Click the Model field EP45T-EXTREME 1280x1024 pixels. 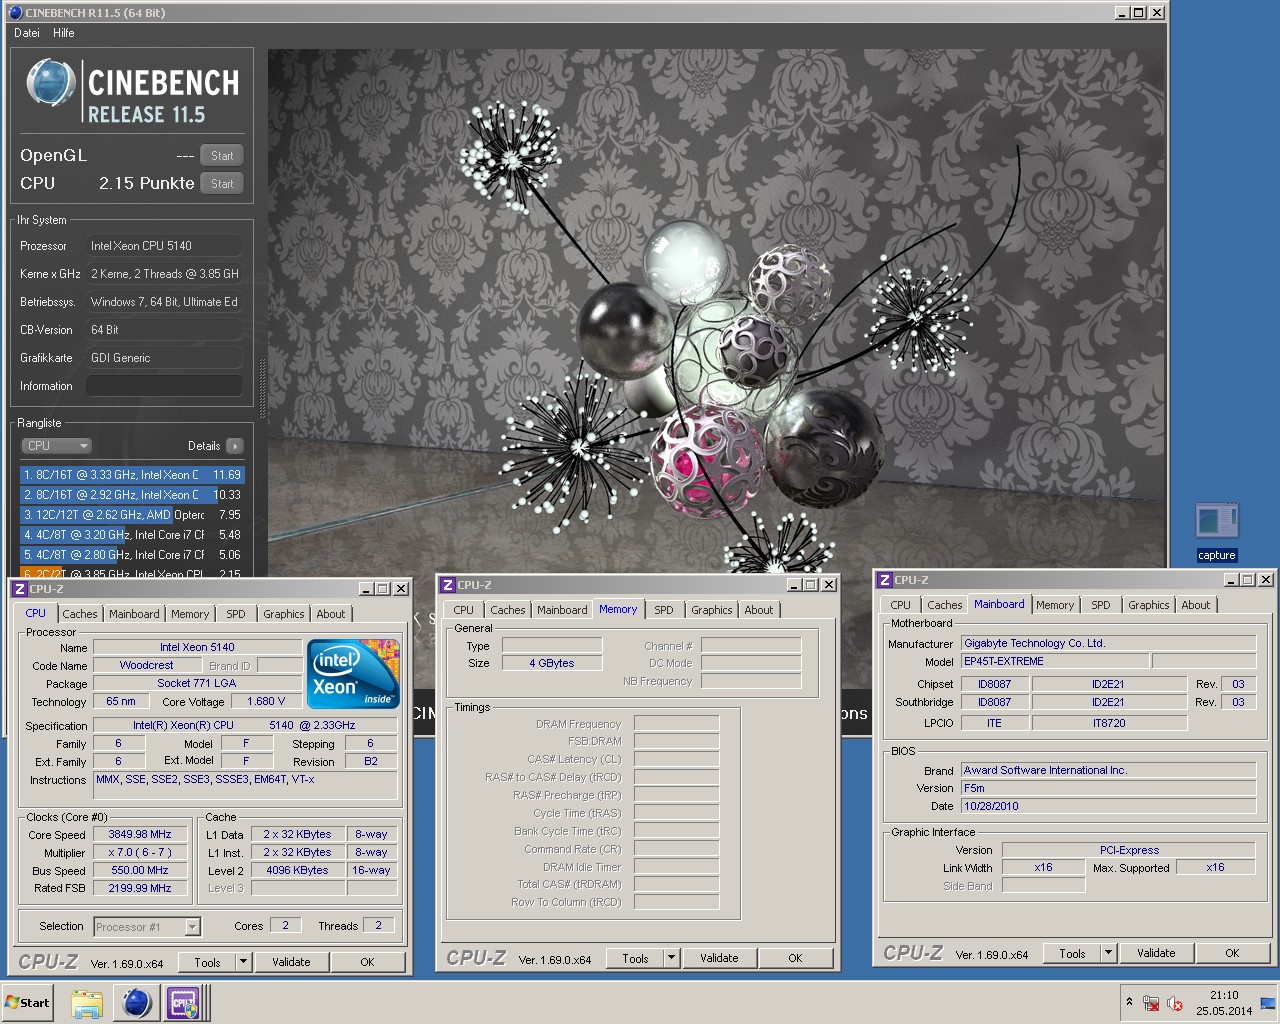point(1054,662)
